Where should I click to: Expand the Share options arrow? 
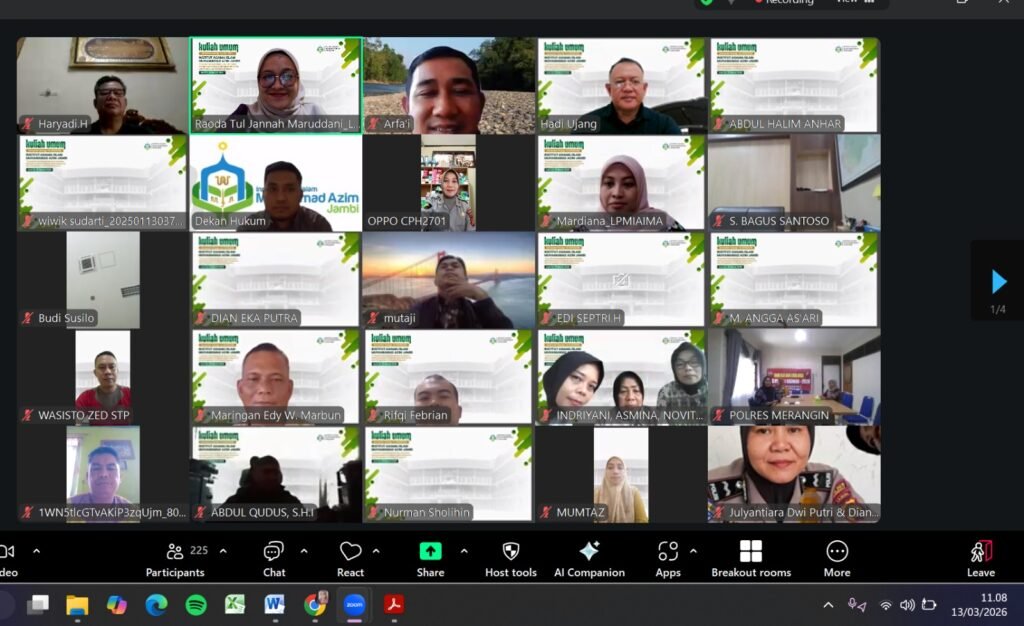click(x=464, y=551)
